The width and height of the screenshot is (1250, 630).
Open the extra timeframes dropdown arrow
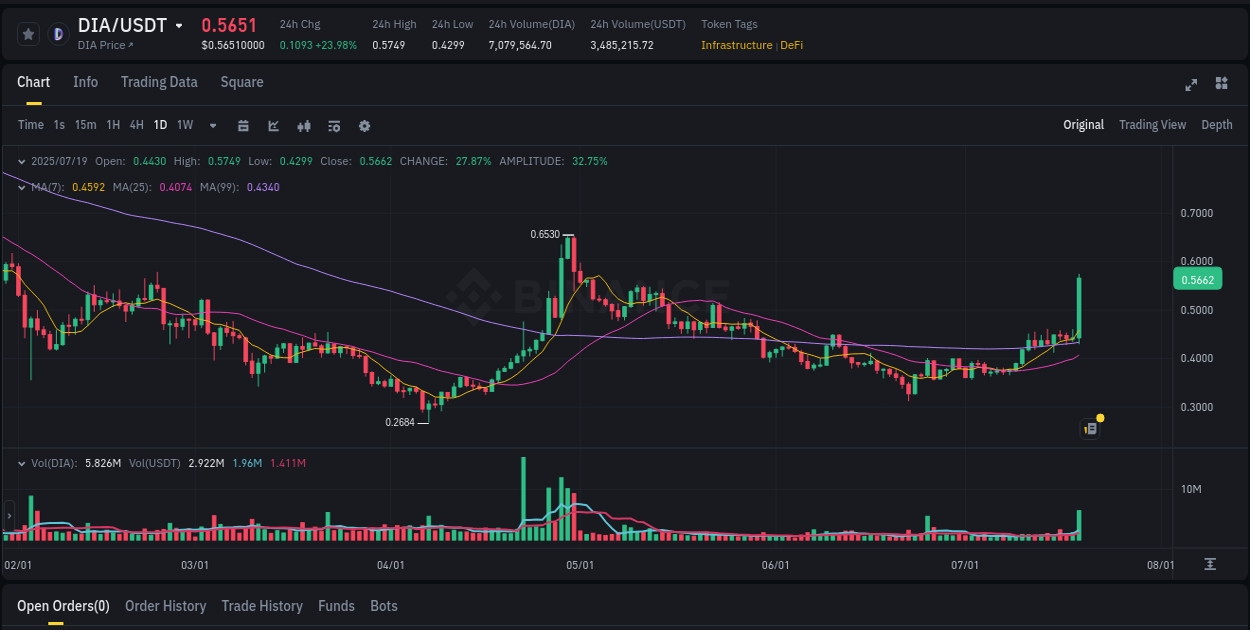point(211,125)
